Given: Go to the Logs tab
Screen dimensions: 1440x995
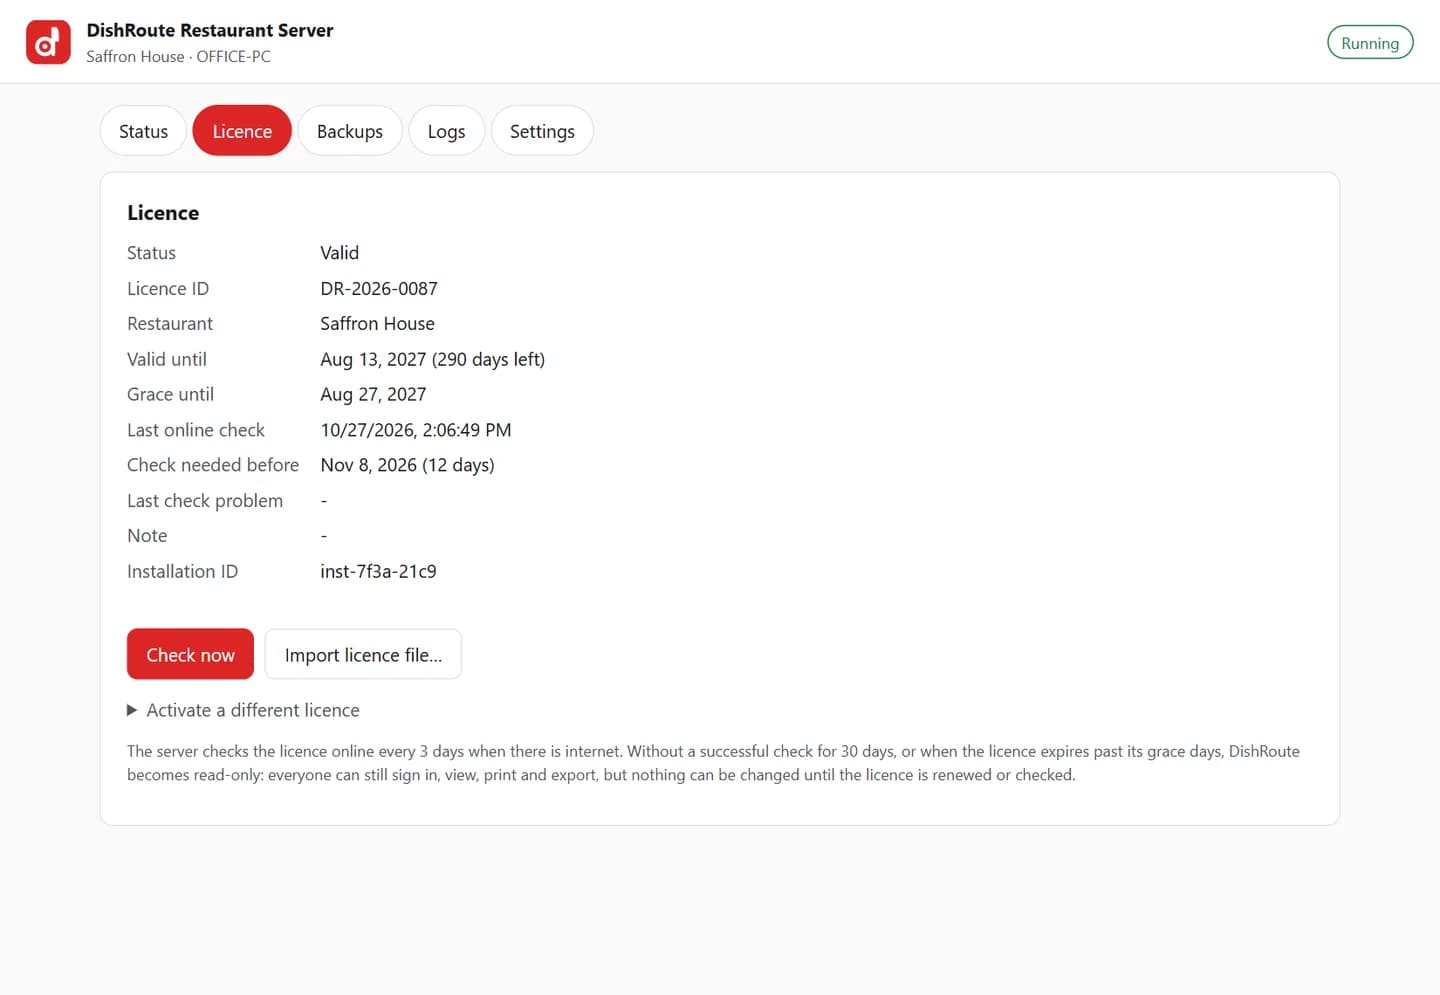Looking at the screenshot, I should [446, 131].
